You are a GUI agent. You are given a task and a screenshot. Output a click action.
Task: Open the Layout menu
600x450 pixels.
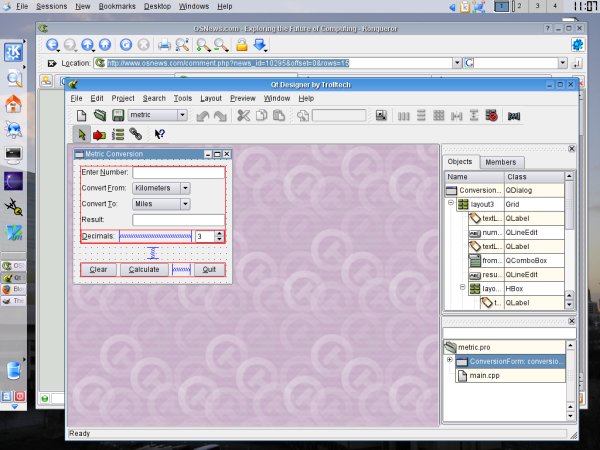coord(211,98)
